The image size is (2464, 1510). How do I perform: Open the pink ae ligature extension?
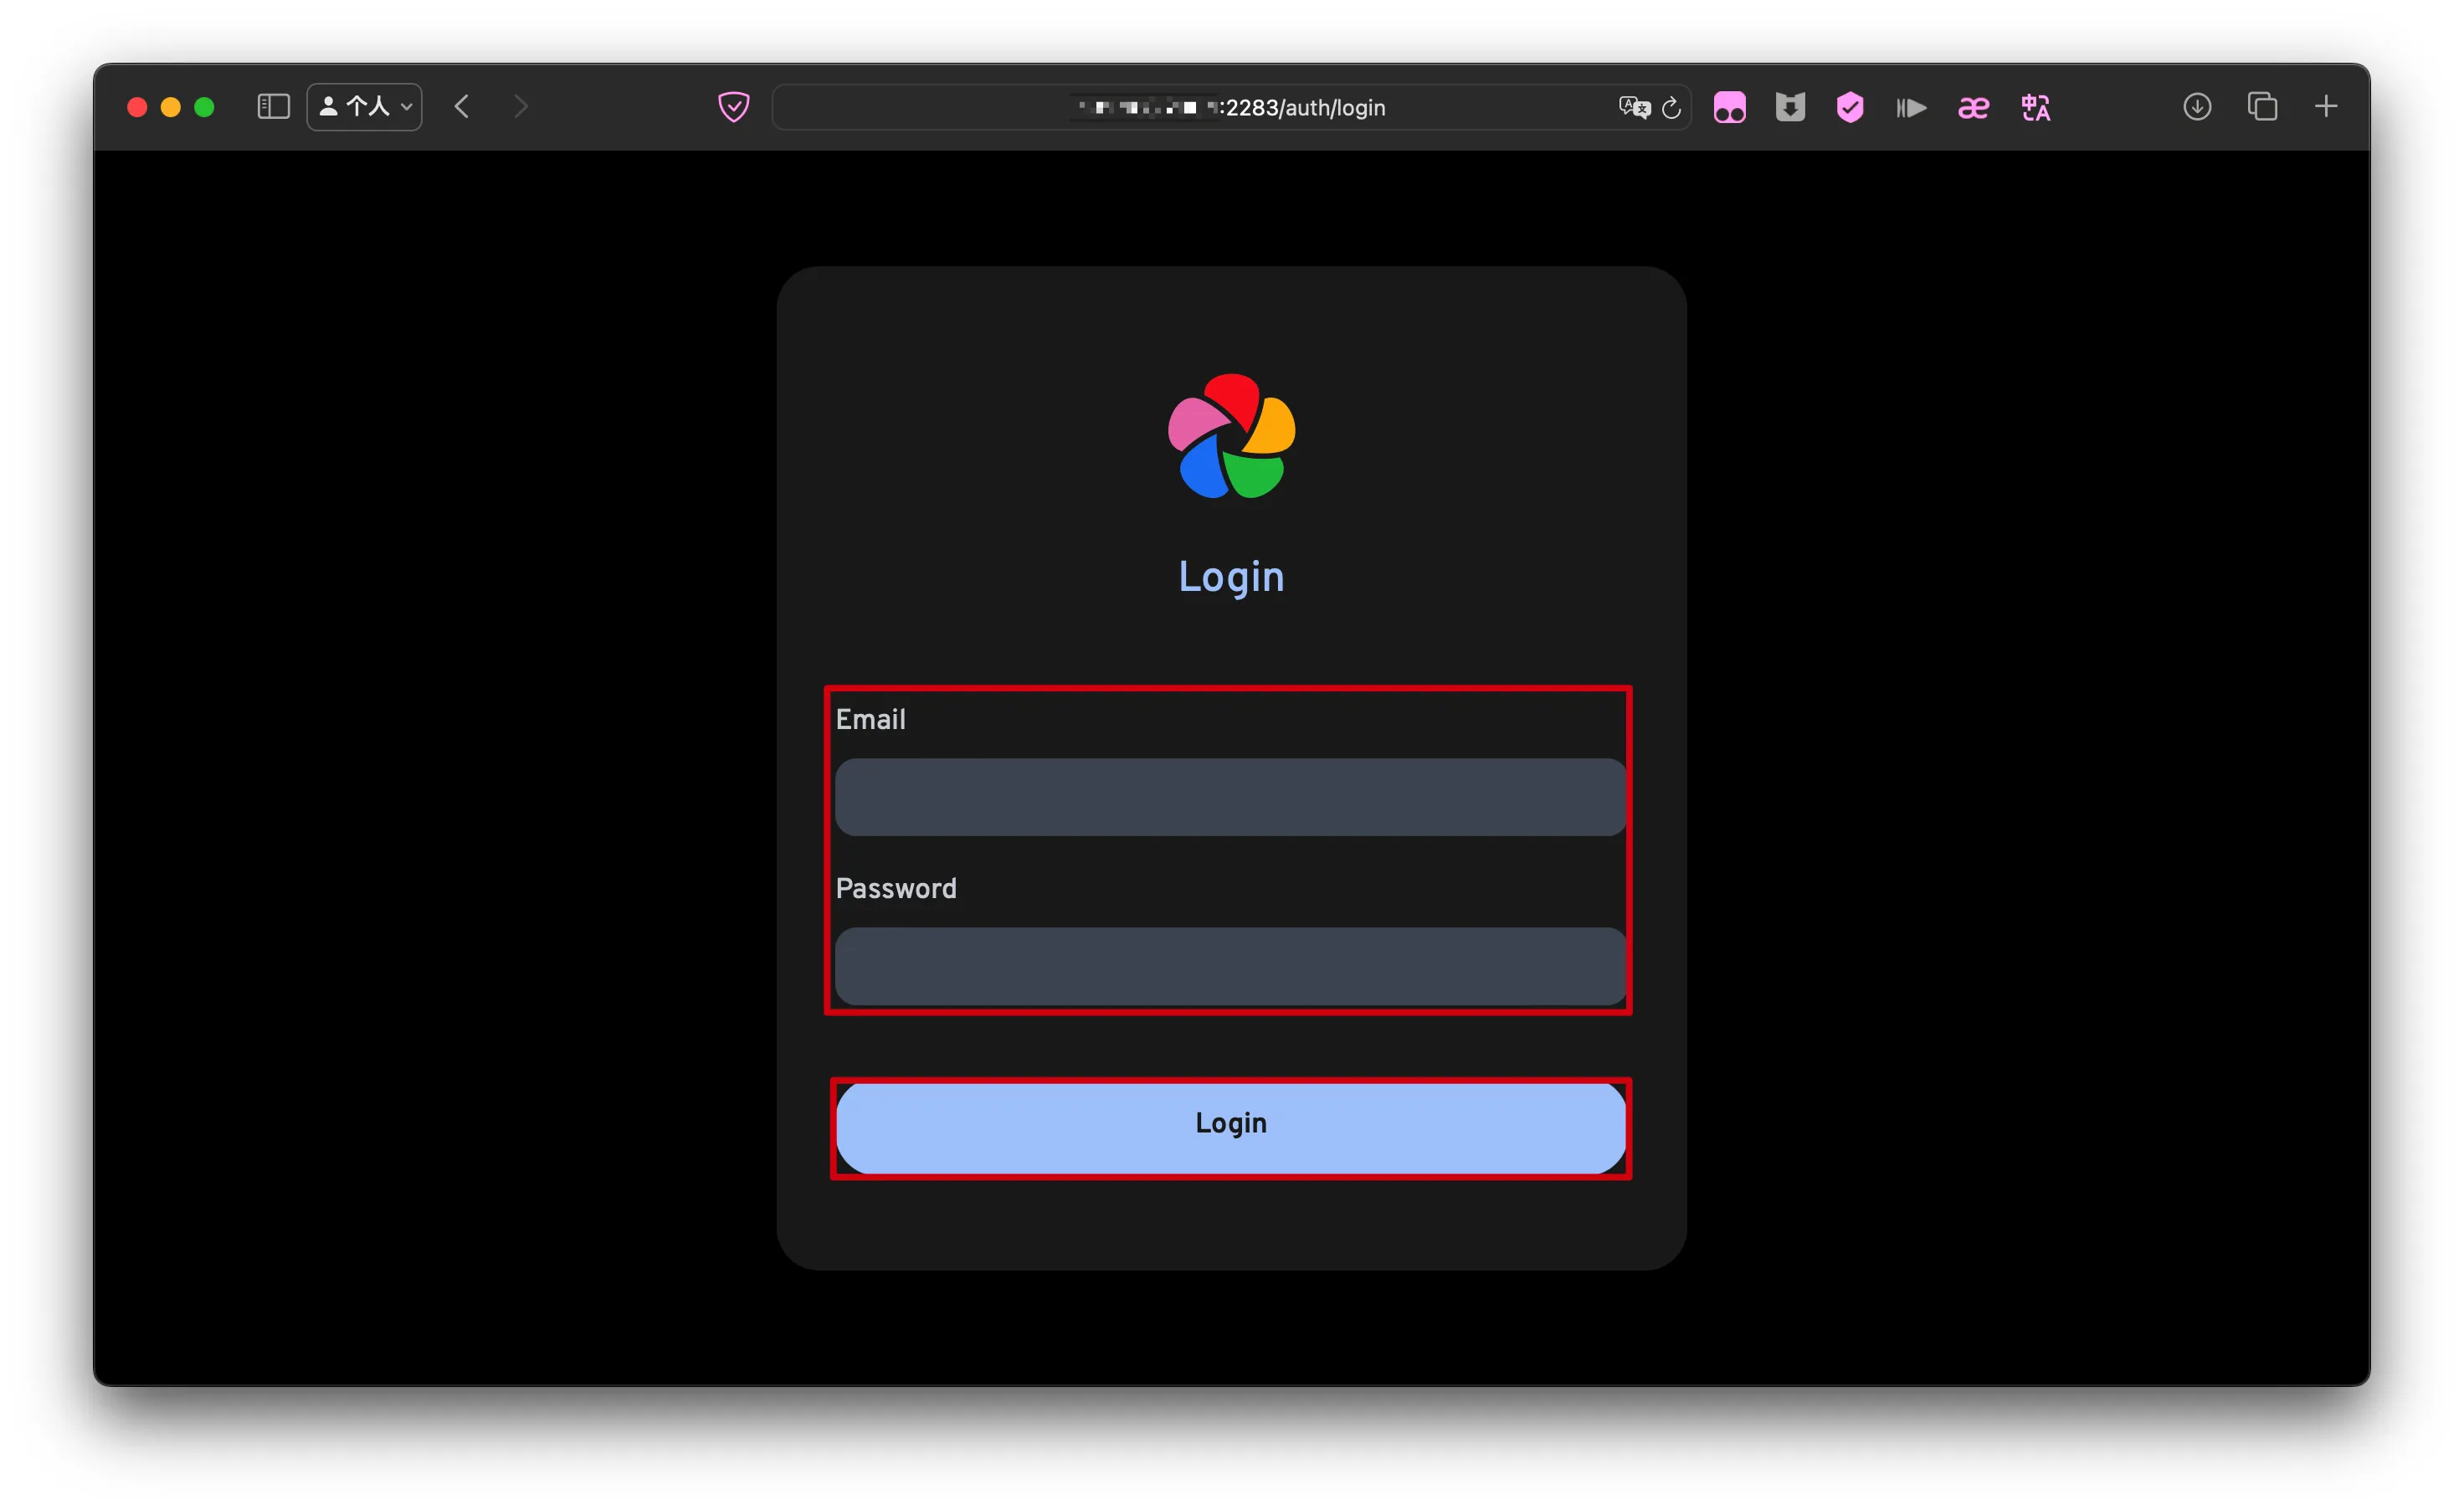click(1973, 107)
